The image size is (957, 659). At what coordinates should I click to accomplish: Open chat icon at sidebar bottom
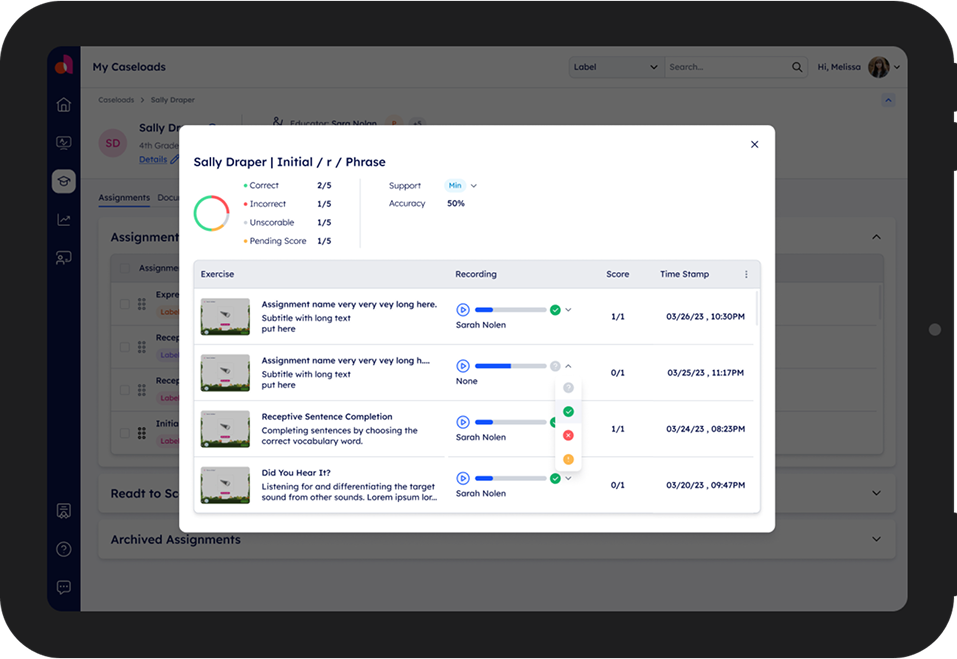point(64,587)
